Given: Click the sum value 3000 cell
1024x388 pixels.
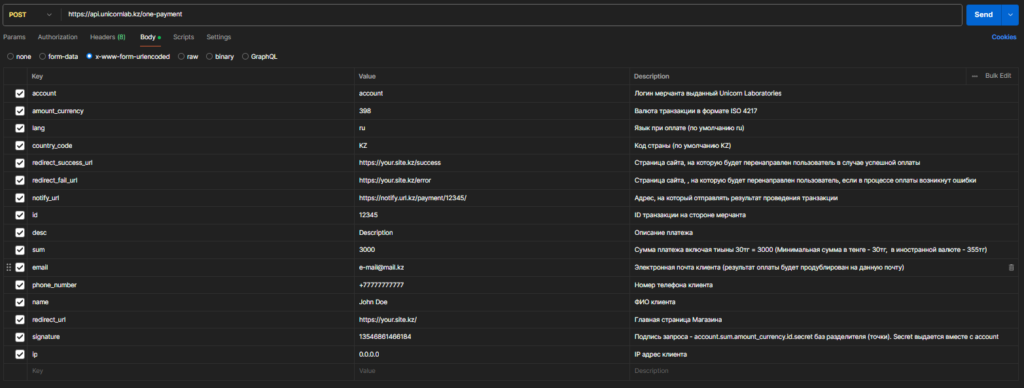Looking at the screenshot, I should pos(492,250).
